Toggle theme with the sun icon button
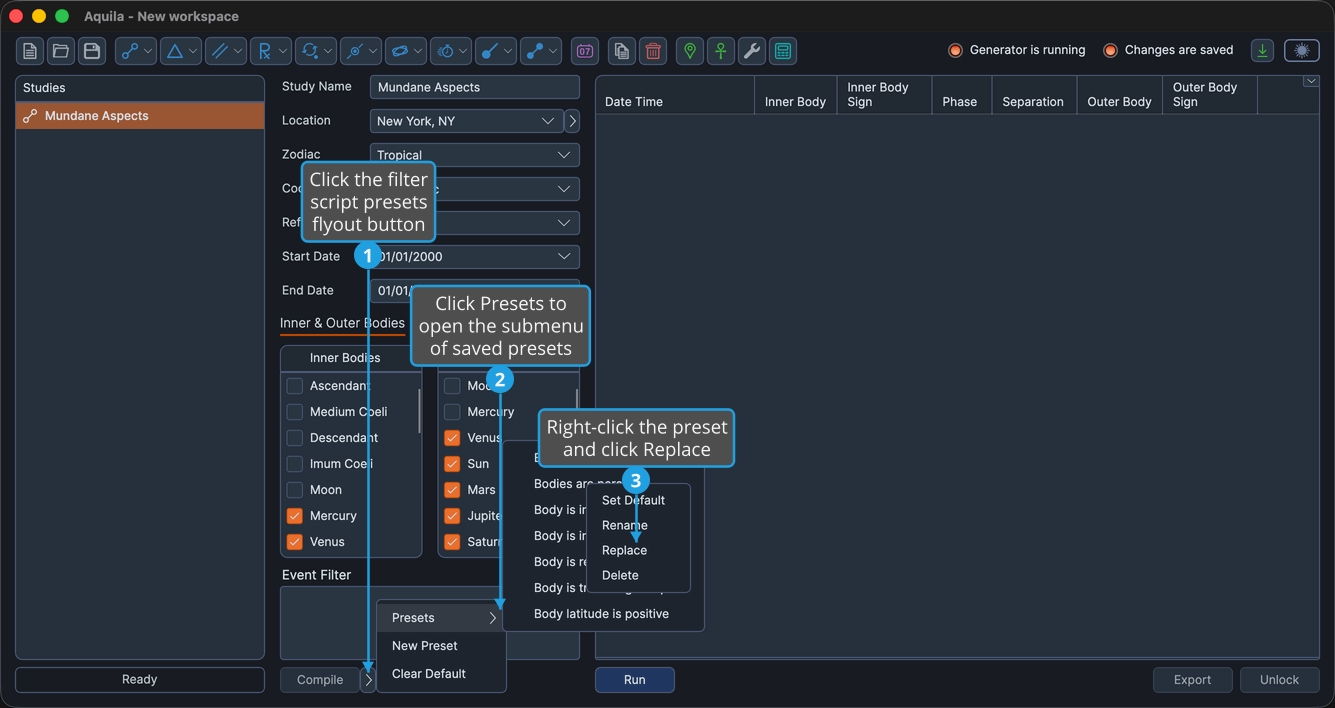This screenshot has height=708, width=1335. click(x=1302, y=50)
